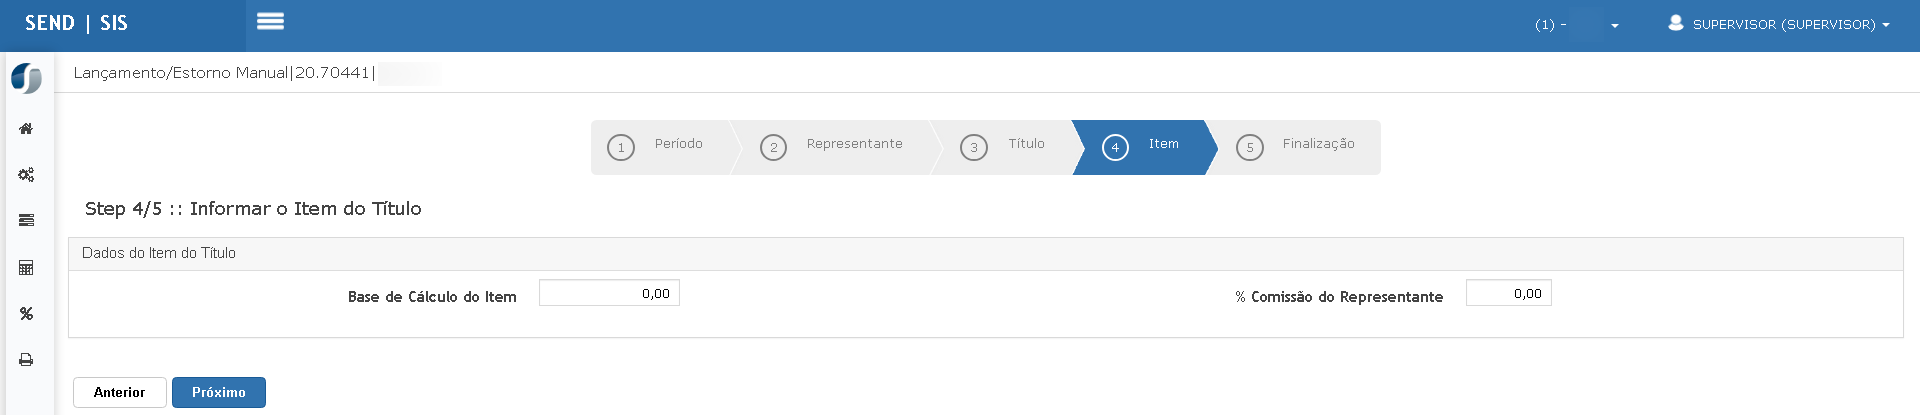Click the printer sidebar icon

(x=26, y=359)
